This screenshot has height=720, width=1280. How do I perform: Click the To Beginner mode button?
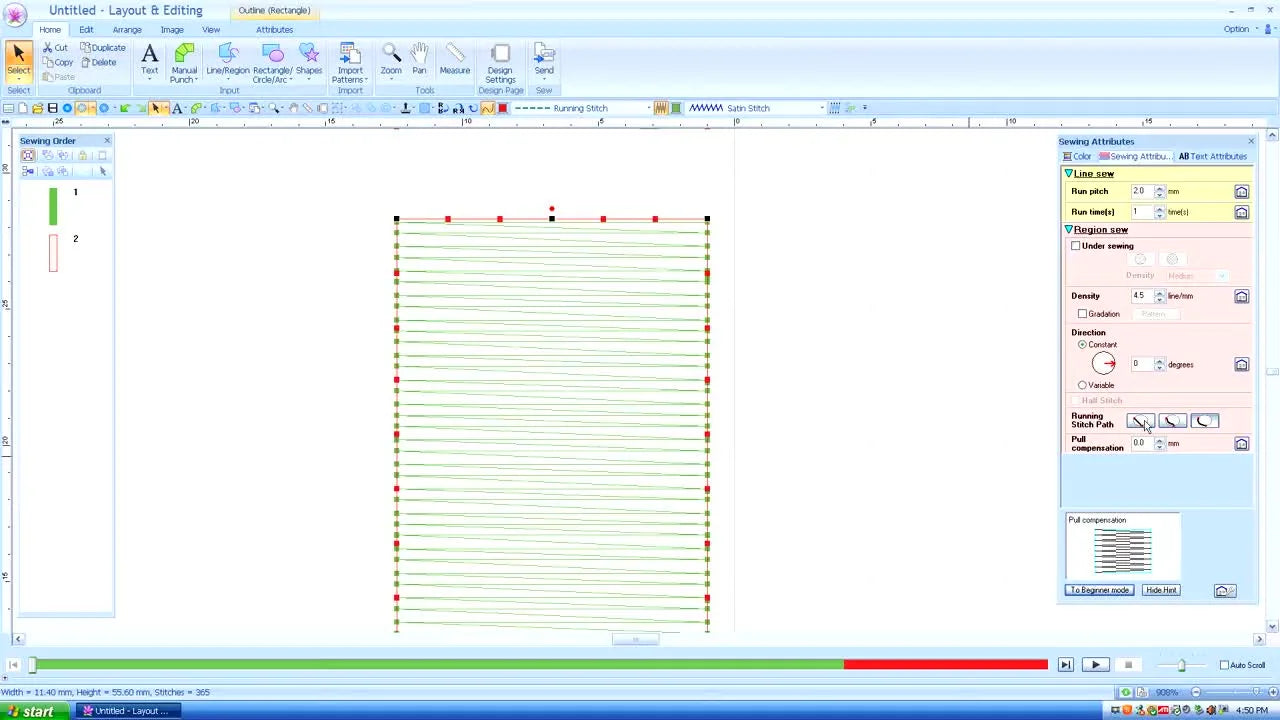click(1099, 590)
